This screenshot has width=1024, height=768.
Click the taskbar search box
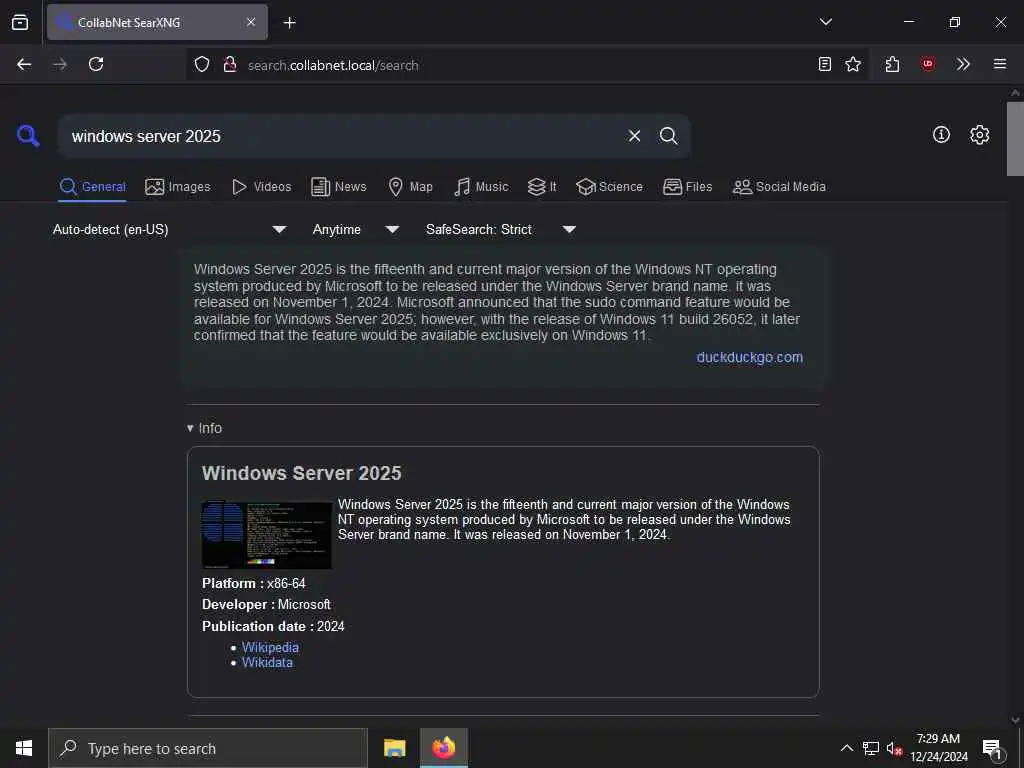[208, 748]
